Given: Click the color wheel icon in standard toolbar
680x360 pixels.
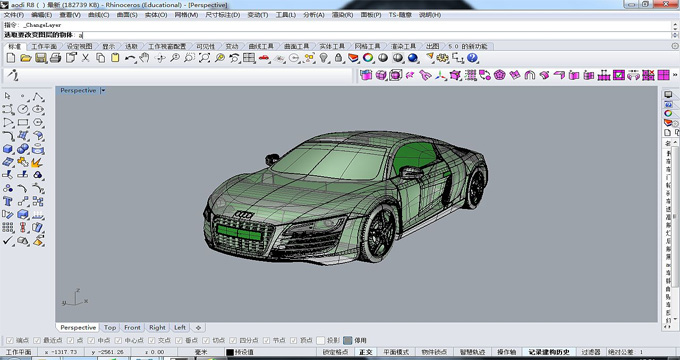Looking at the screenshot, I should coord(368,58).
